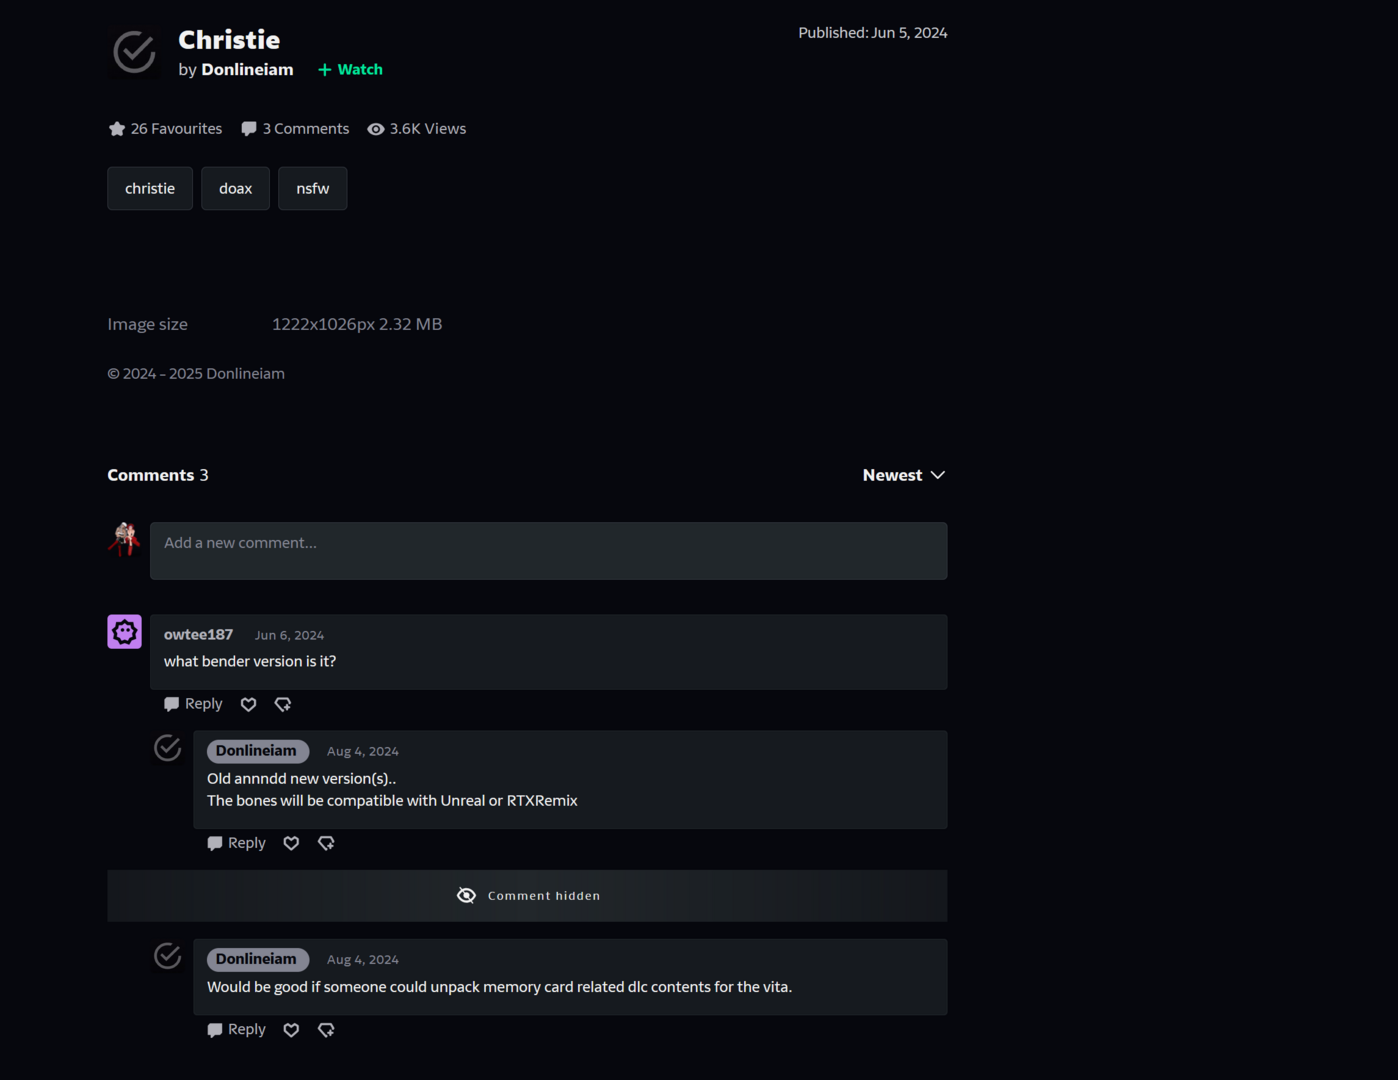
Task: Click the Aug 4, 2024 timestamp on the vita reply
Action: (x=363, y=959)
